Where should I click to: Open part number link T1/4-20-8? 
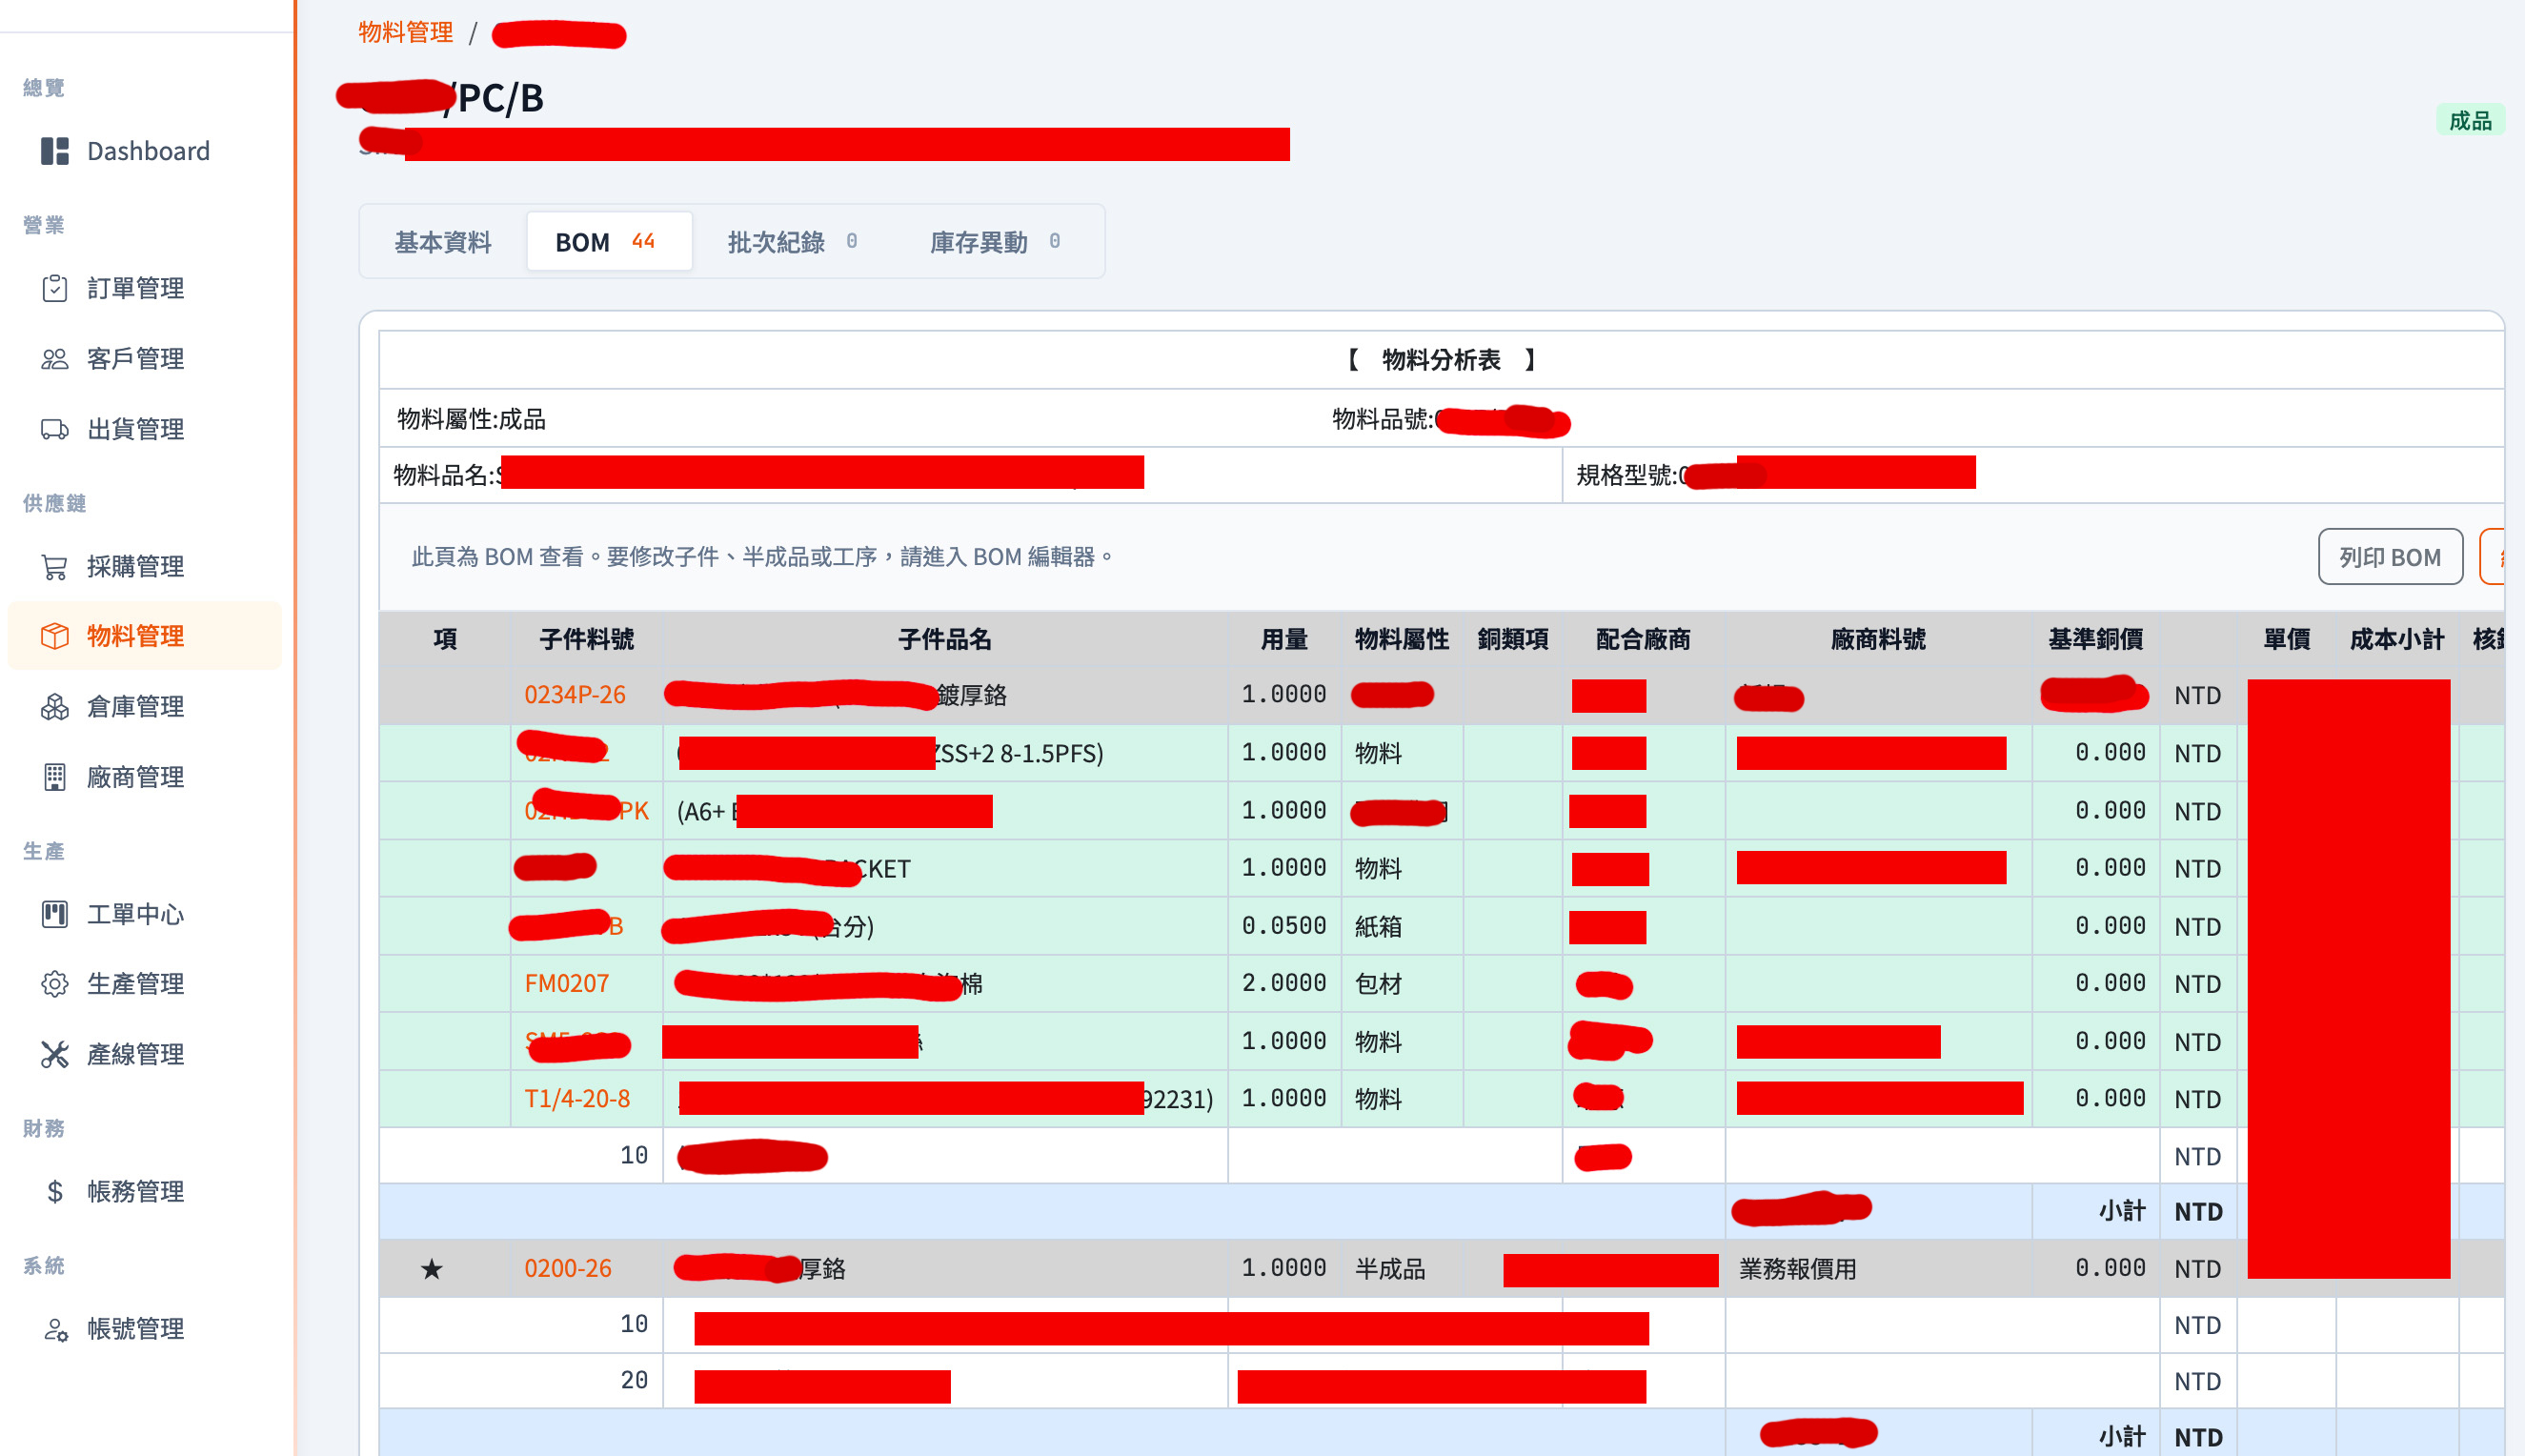coord(577,1099)
